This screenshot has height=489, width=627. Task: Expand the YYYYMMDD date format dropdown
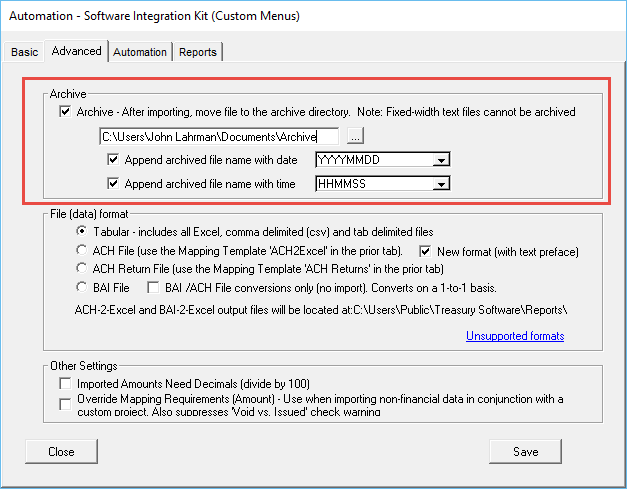[x=439, y=159]
